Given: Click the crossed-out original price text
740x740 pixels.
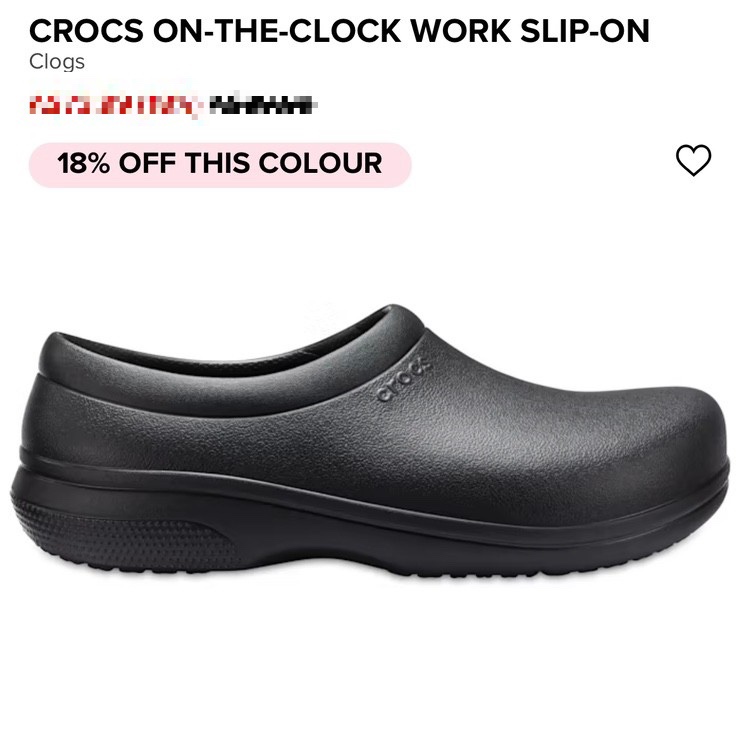Looking at the screenshot, I should coord(262,105).
